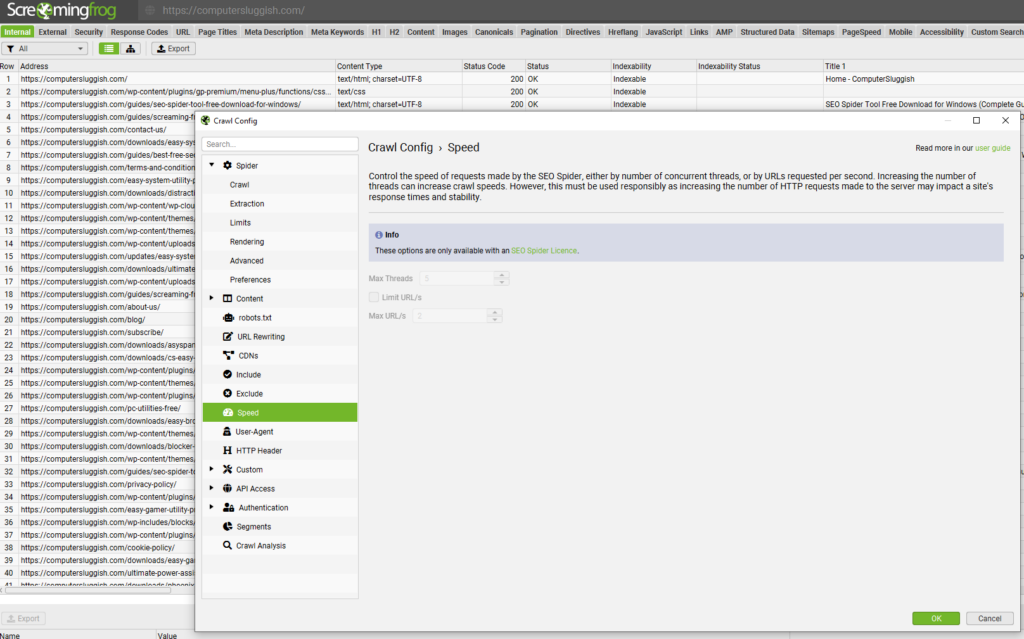The height and width of the screenshot is (639, 1024).
Task: Open the Response Codes tab
Action: [139, 32]
